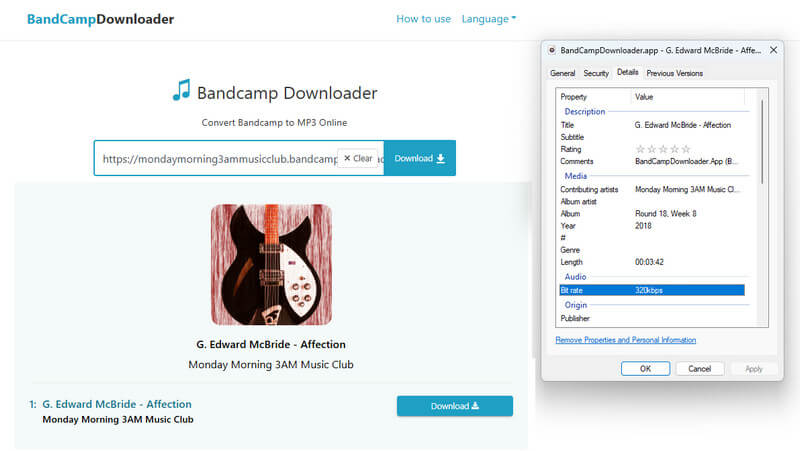The image size is (800, 451).
Task: Click the guitar album cover thumbnail
Action: tap(271, 264)
